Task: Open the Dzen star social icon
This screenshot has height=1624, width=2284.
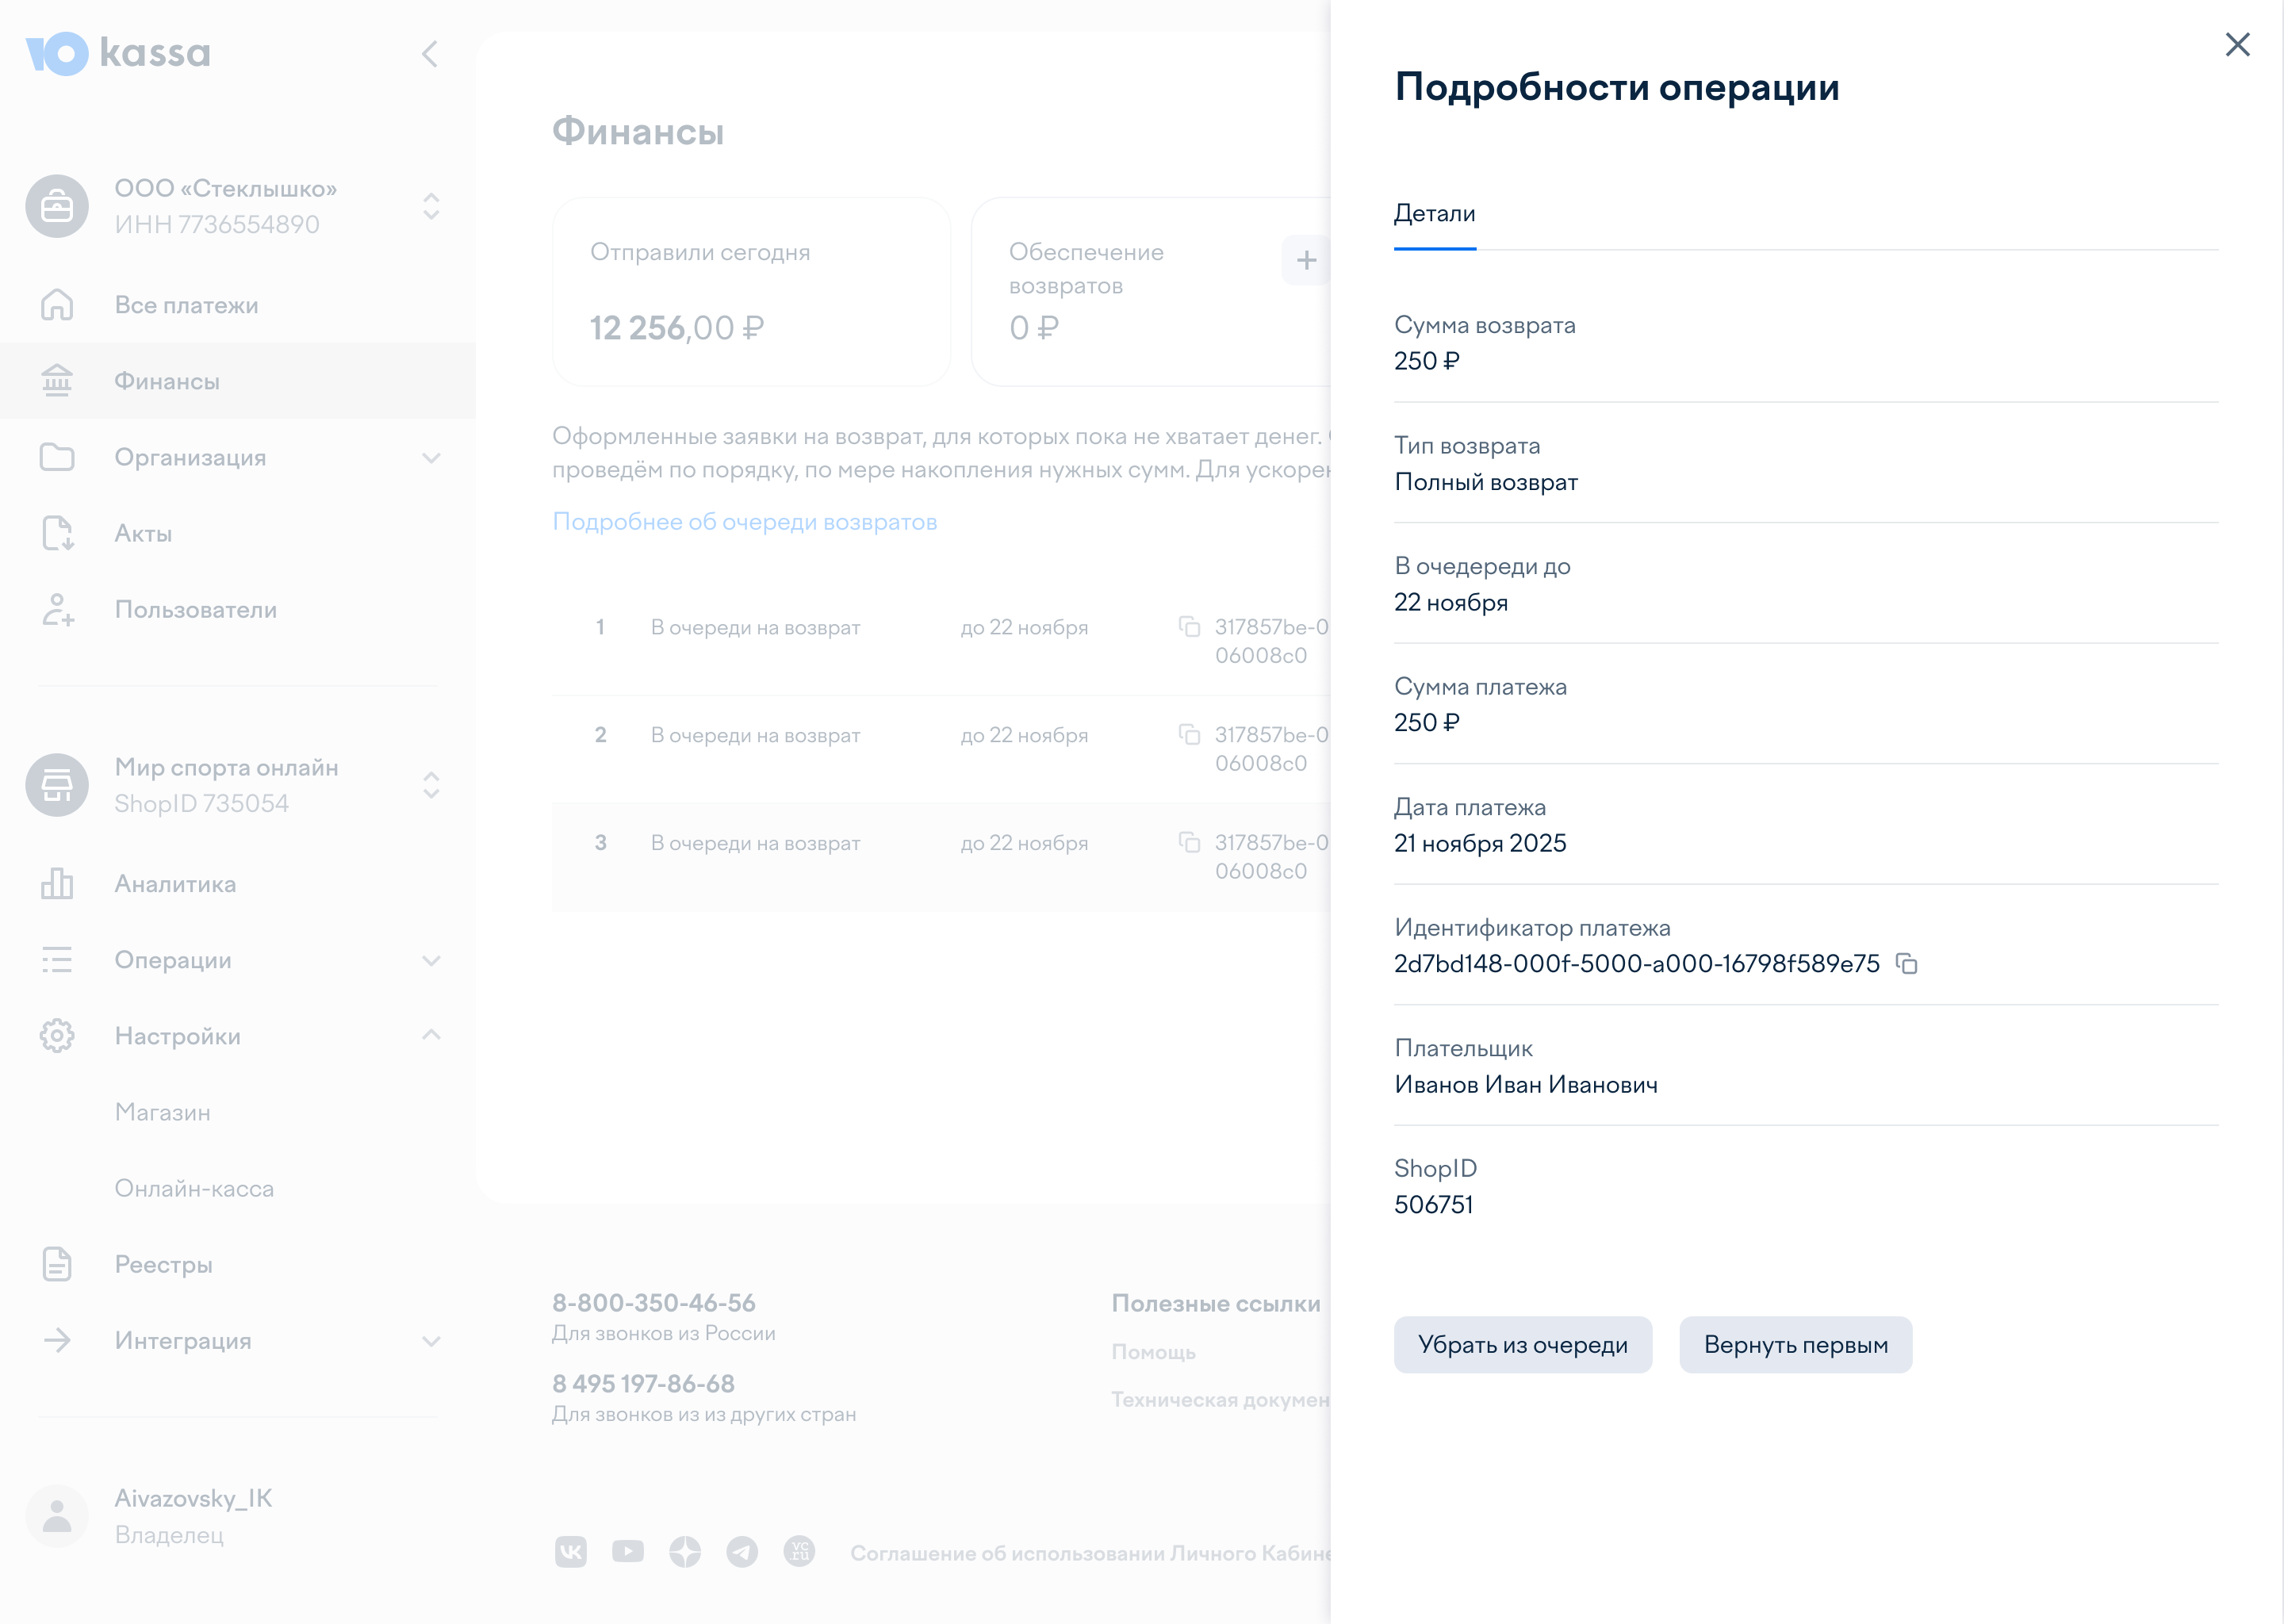Action: click(x=685, y=1552)
